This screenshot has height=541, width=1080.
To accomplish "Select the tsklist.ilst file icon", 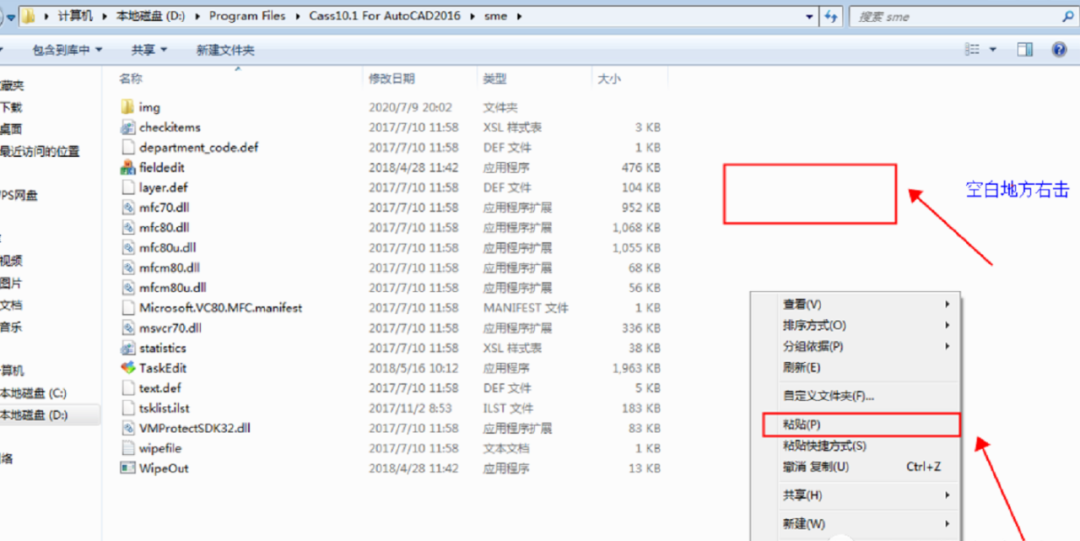I will click(x=127, y=408).
